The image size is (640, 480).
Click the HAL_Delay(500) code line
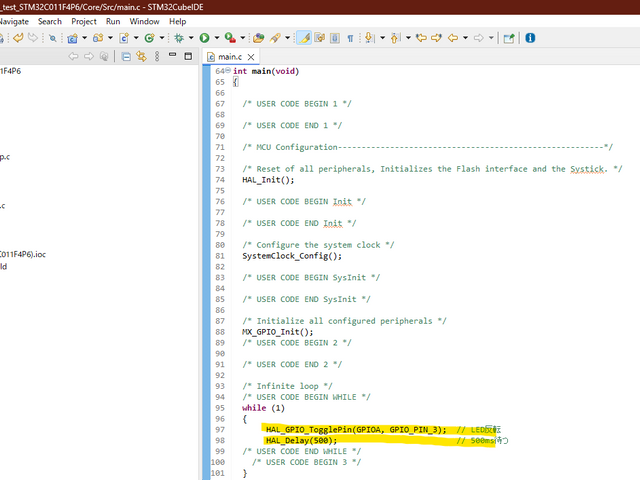pyautogui.click(x=302, y=440)
